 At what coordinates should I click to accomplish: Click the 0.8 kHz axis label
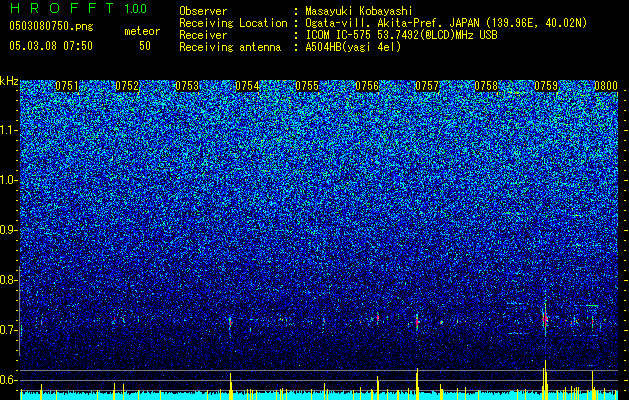[9, 280]
